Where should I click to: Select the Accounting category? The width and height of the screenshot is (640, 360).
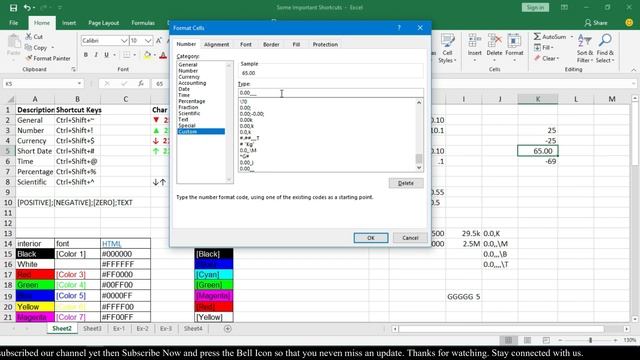192,83
